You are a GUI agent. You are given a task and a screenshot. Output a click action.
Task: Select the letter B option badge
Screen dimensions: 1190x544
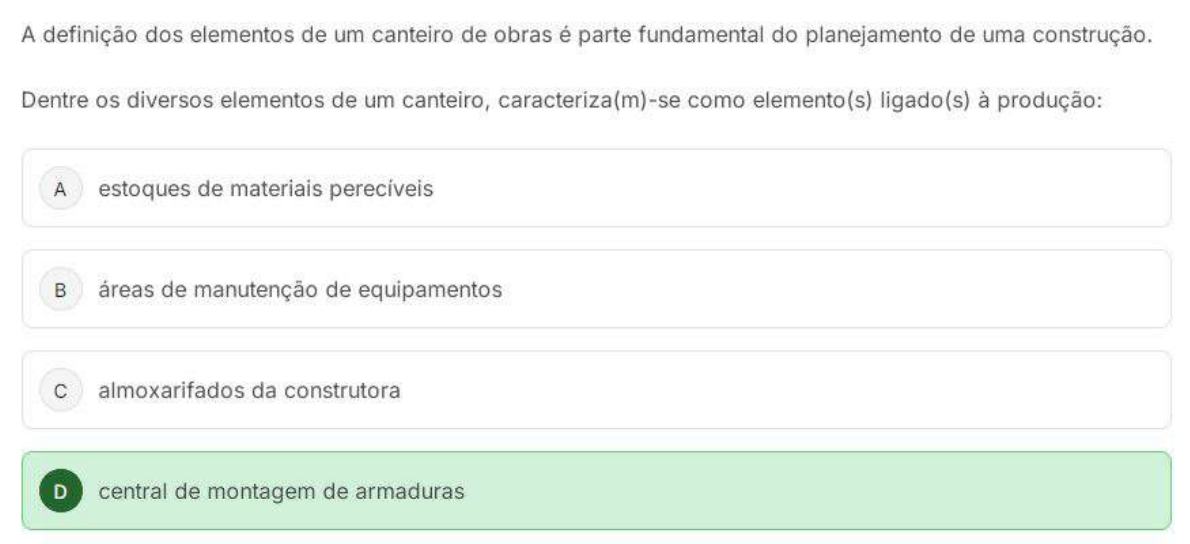click(x=60, y=290)
